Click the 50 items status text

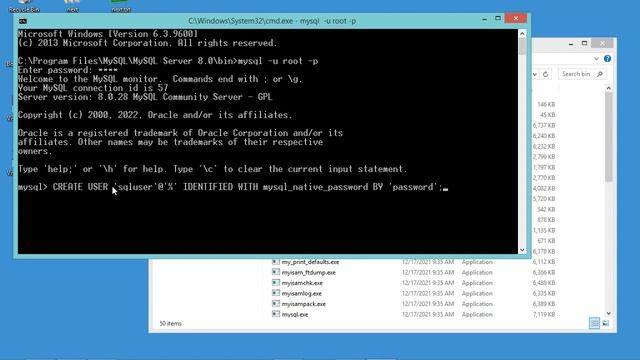click(170, 323)
